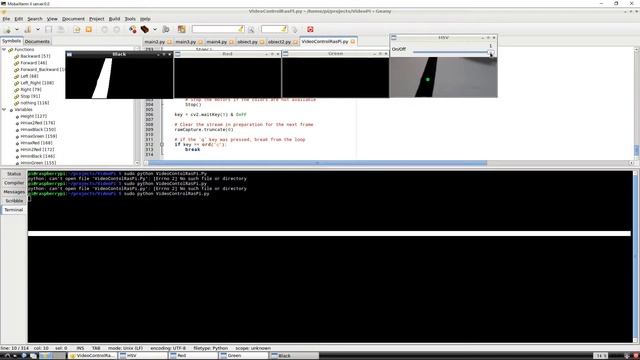Click into the goto line field
This screenshot has width=640, height=360.
pyautogui.click(x=274, y=29)
